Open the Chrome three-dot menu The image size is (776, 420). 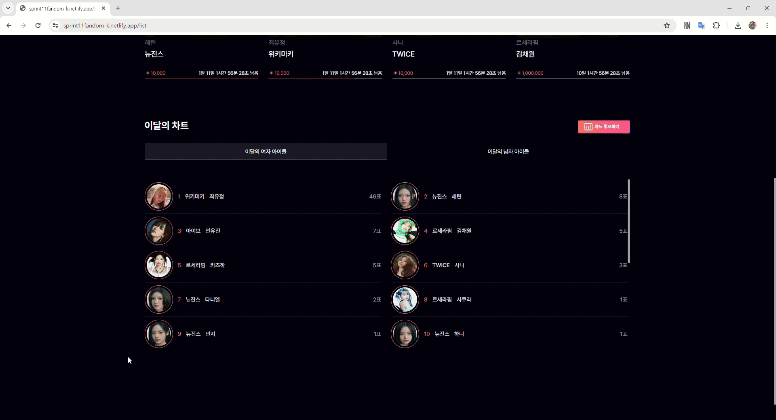pyautogui.click(x=767, y=25)
